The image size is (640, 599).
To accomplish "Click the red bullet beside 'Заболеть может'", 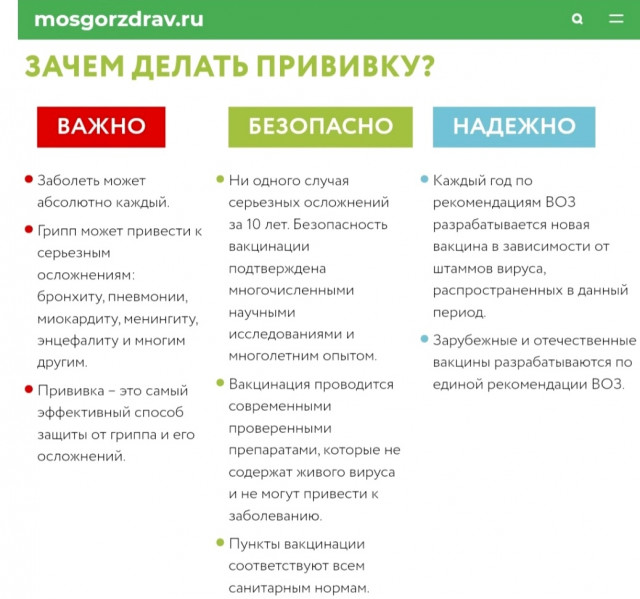I will 28,180.
